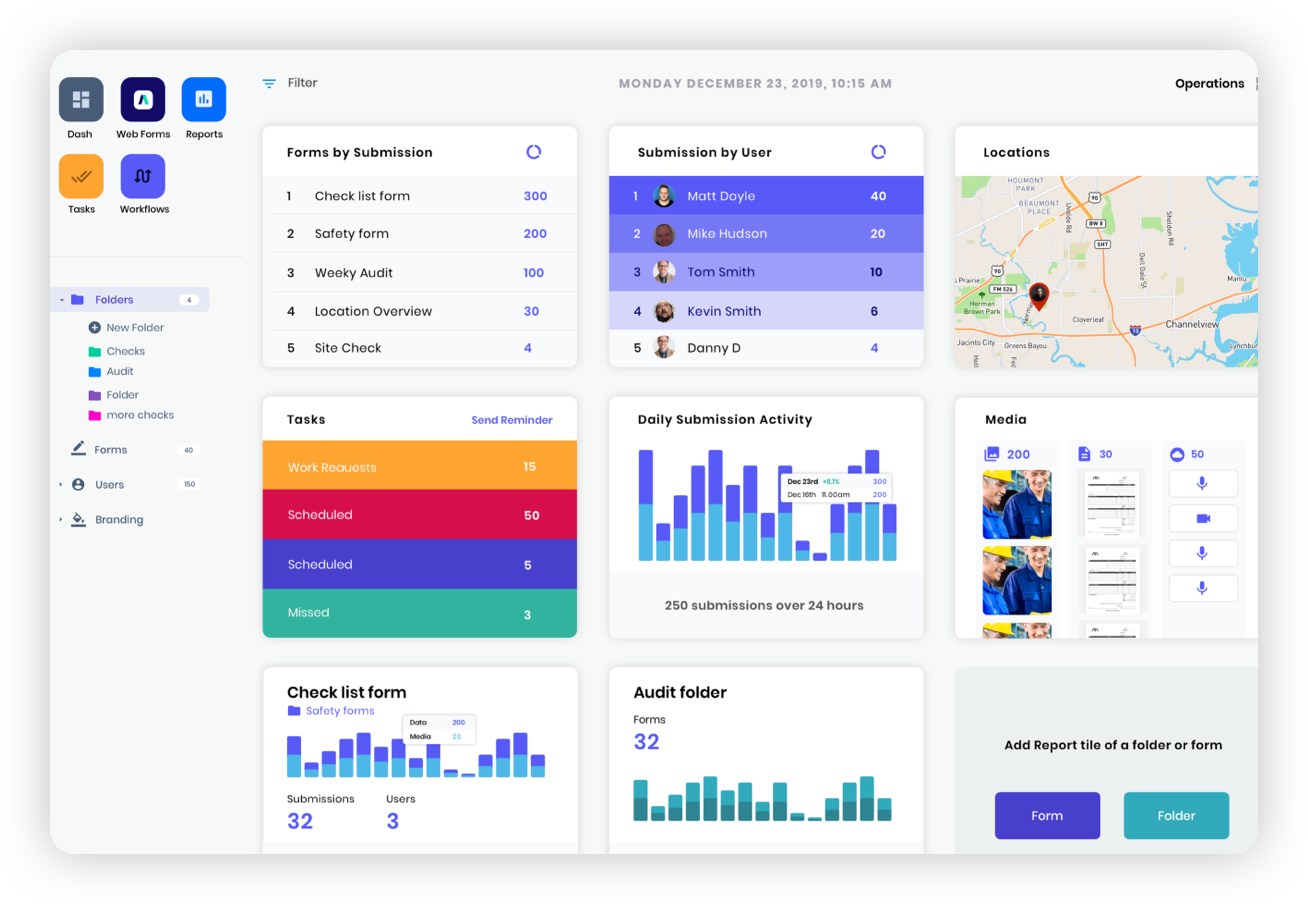
Task: Open the Reports section
Action: pyautogui.click(x=203, y=101)
